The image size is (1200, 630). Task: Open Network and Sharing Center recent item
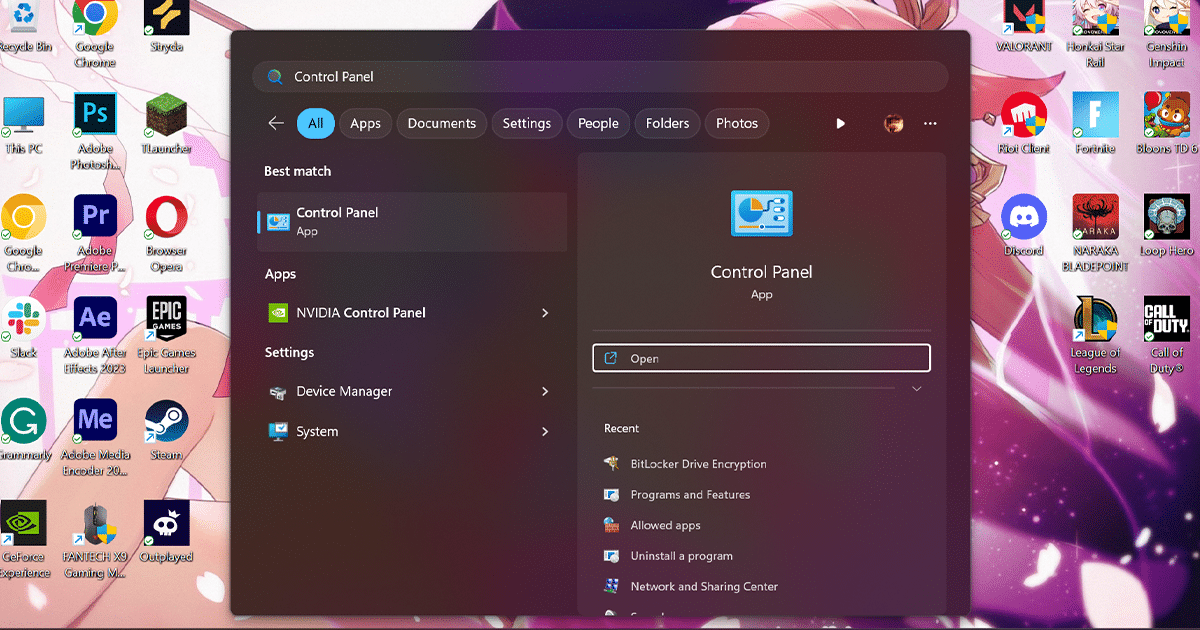[x=703, y=587]
